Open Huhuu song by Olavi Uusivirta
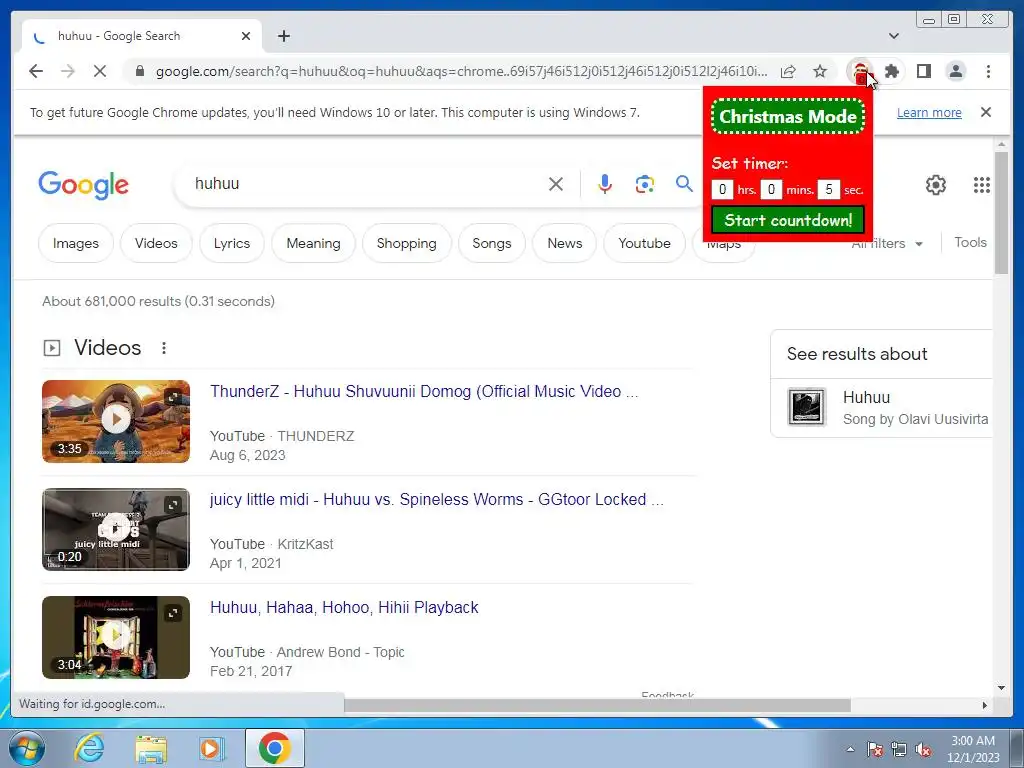The image size is (1024, 768). [x=882, y=408]
